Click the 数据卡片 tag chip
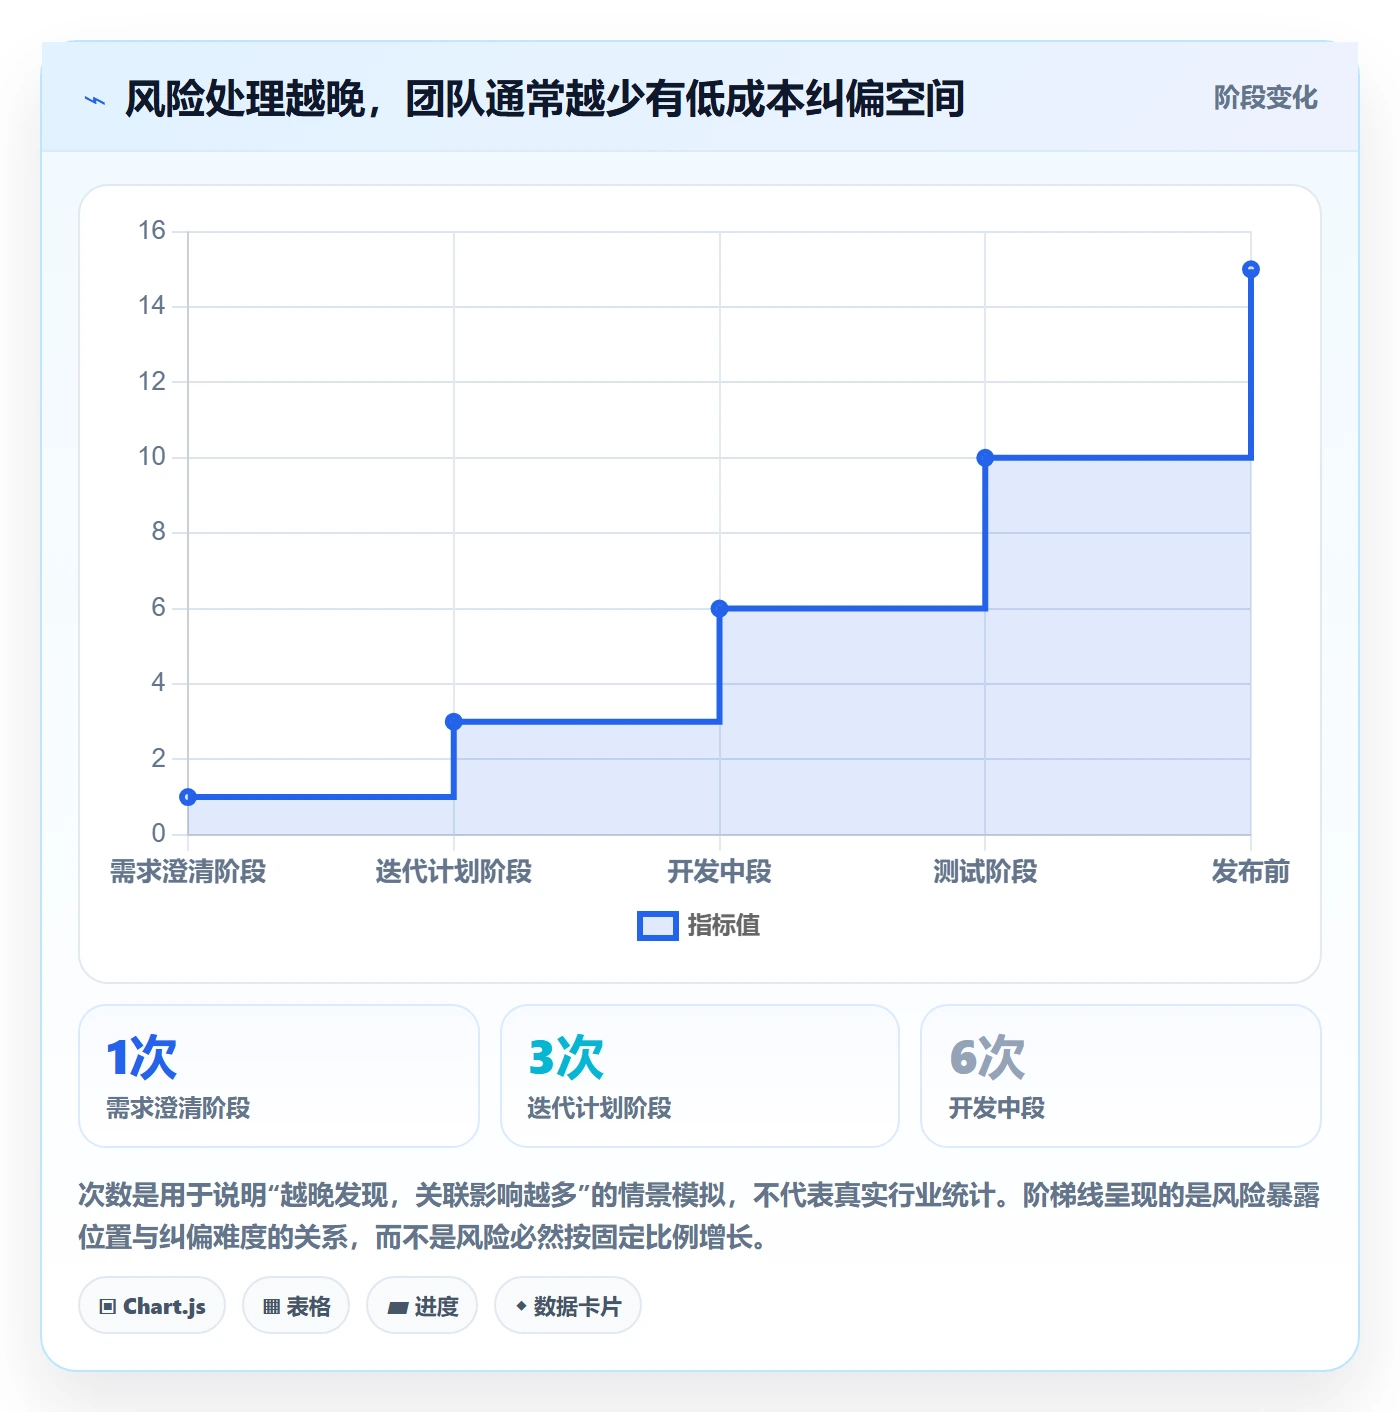1400x1412 pixels. click(x=568, y=1306)
